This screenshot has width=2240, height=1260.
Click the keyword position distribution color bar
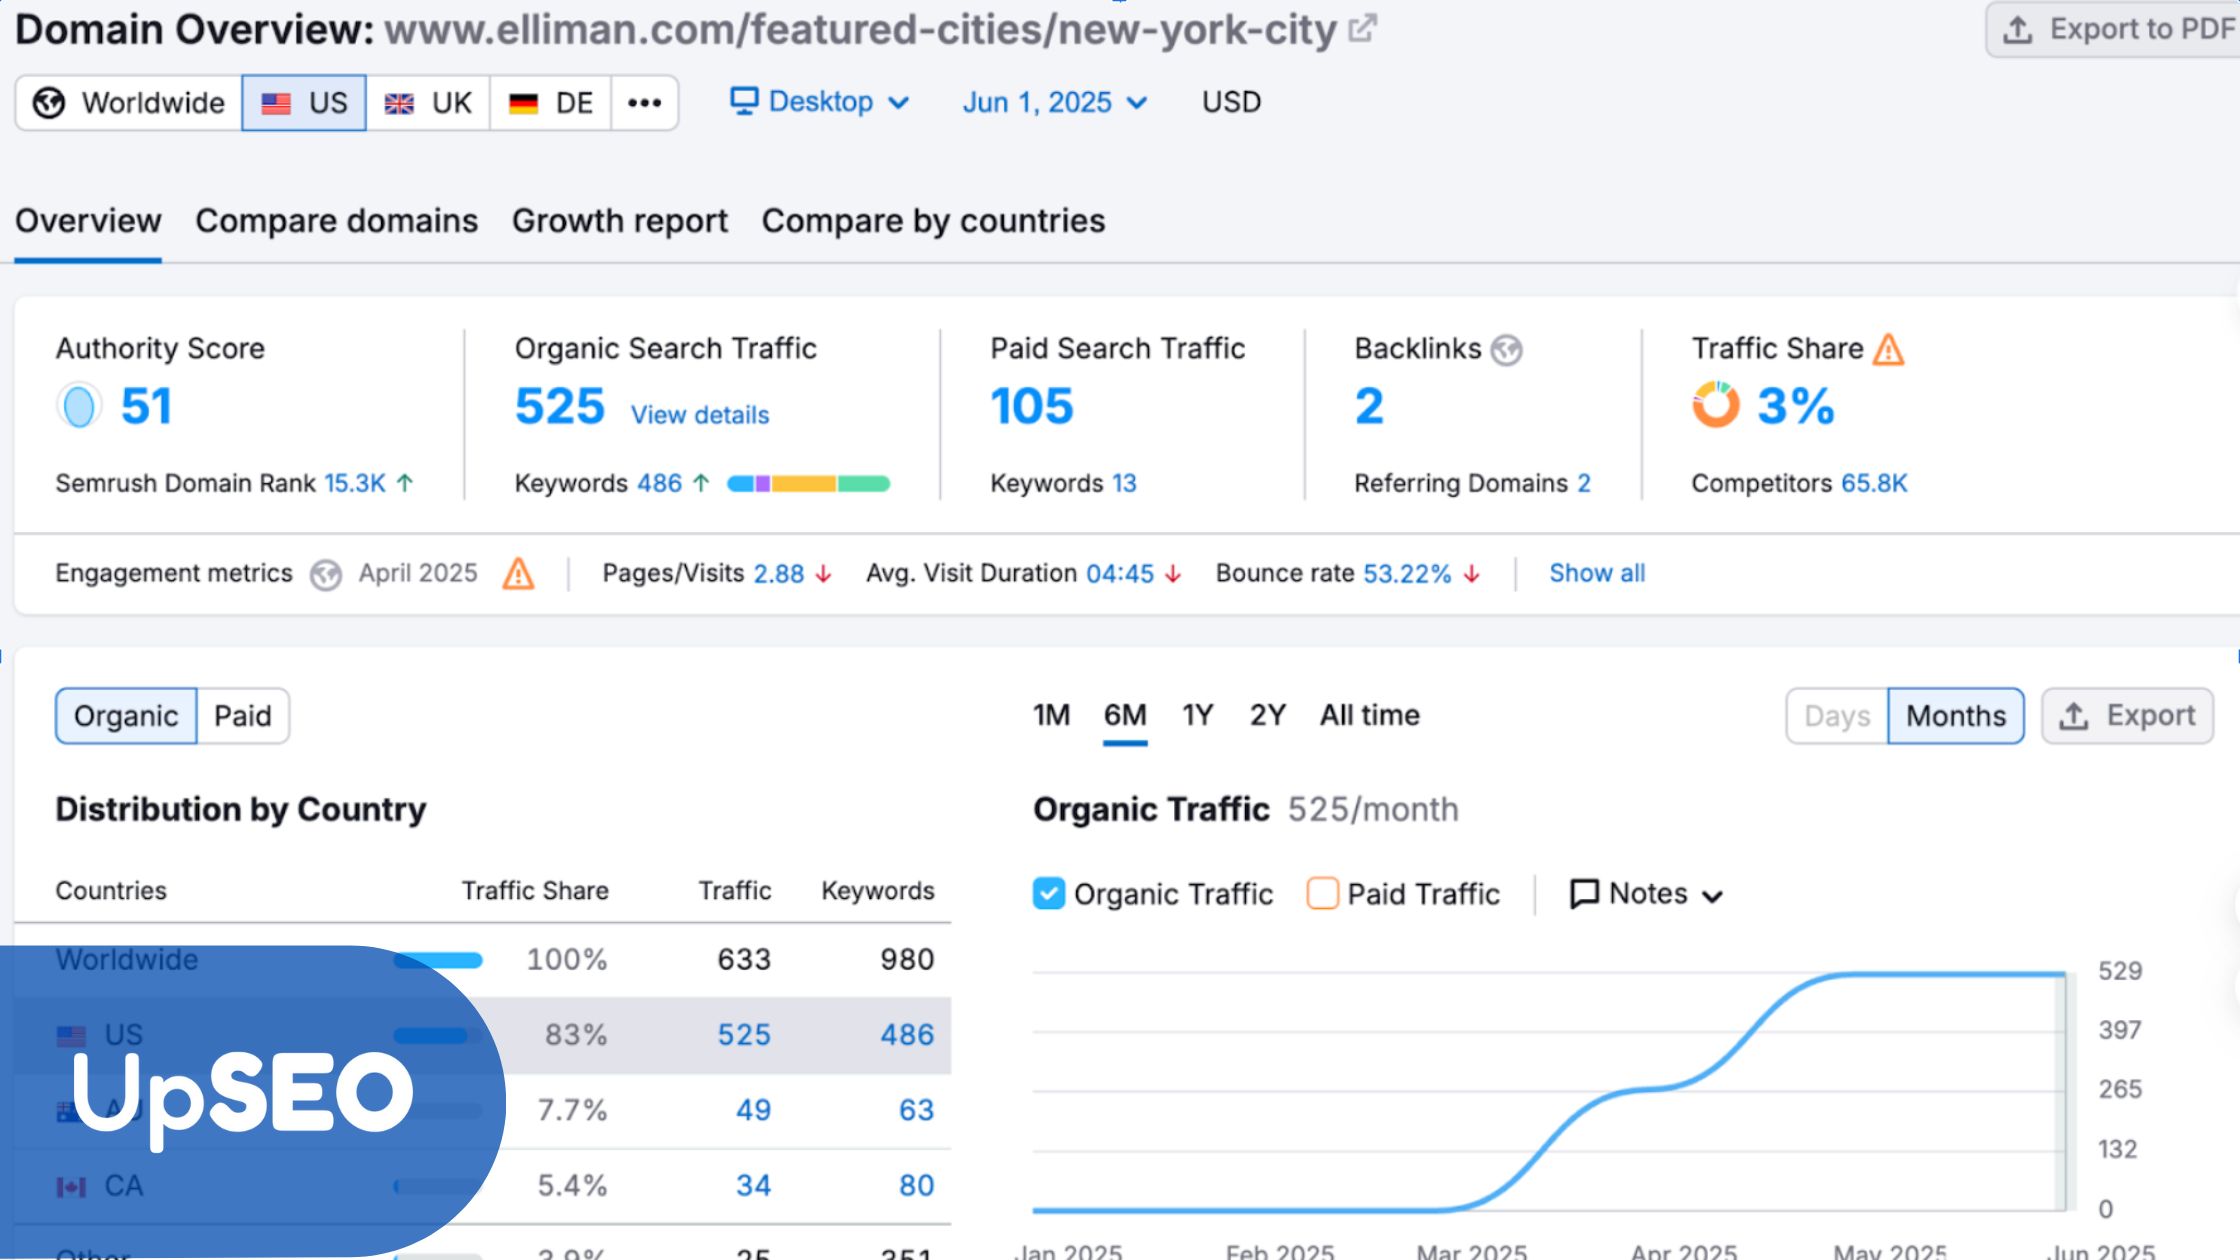tap(808, 484)
